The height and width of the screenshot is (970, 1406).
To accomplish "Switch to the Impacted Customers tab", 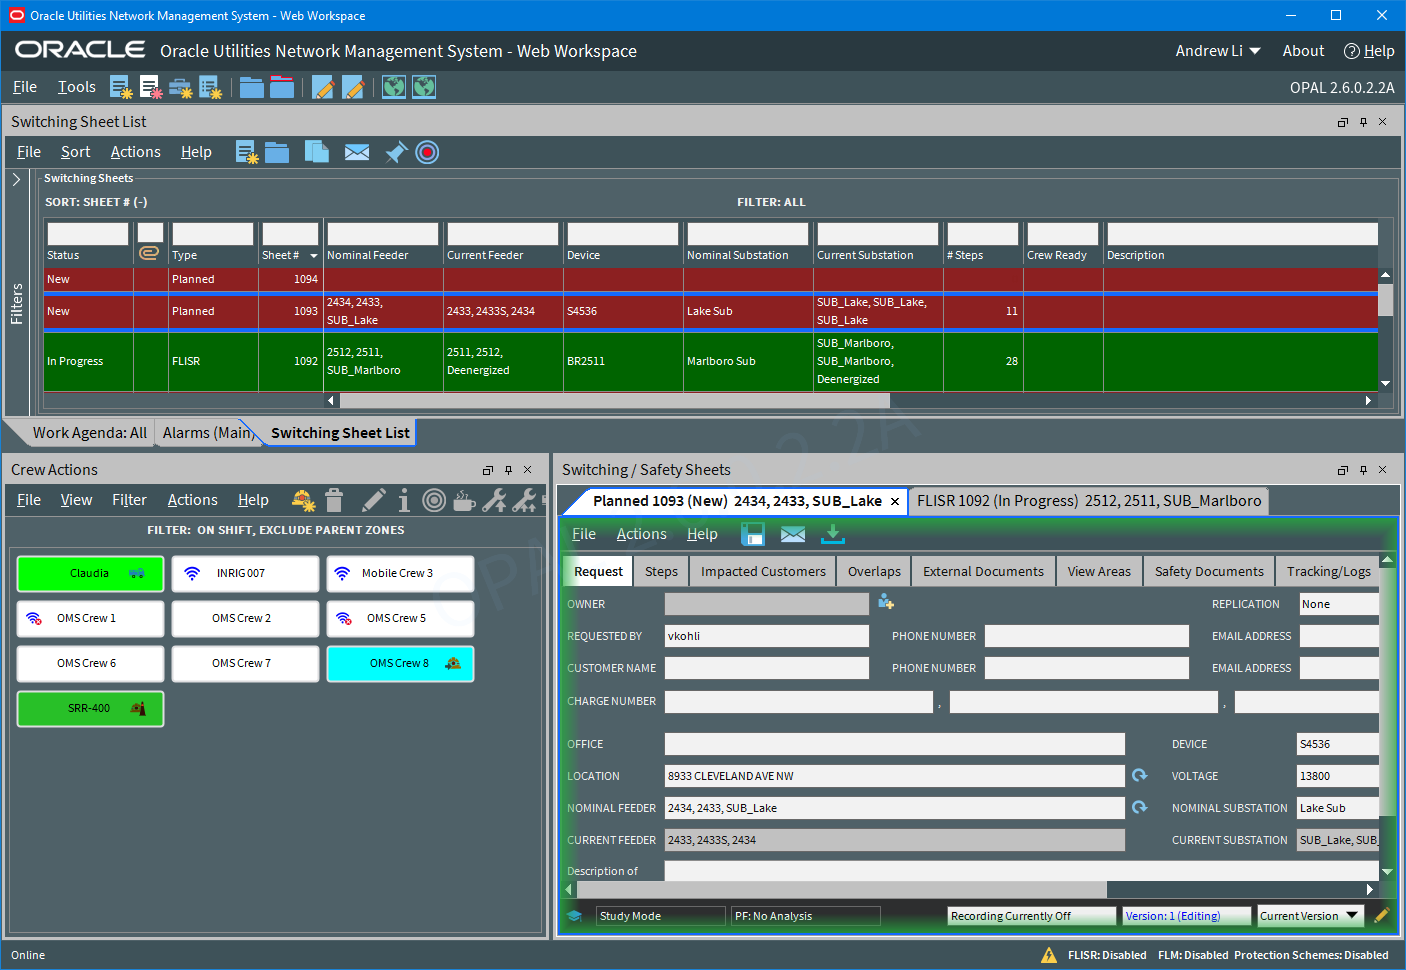I will (x=762, y=571).
